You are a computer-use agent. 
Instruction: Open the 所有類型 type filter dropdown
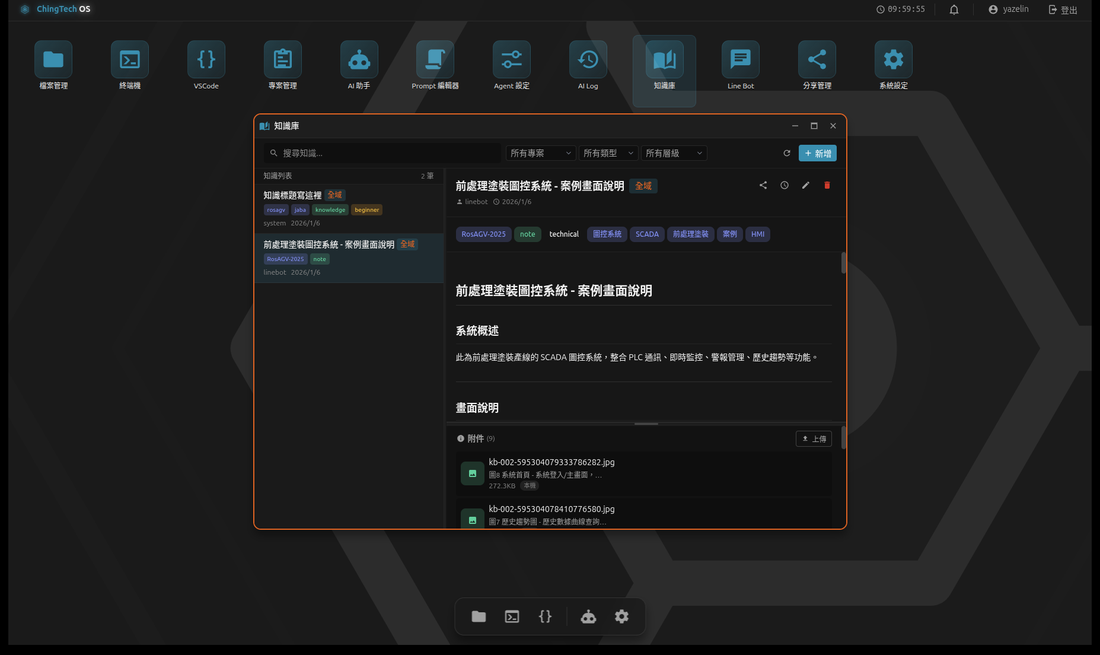click(x=608, y=153)
